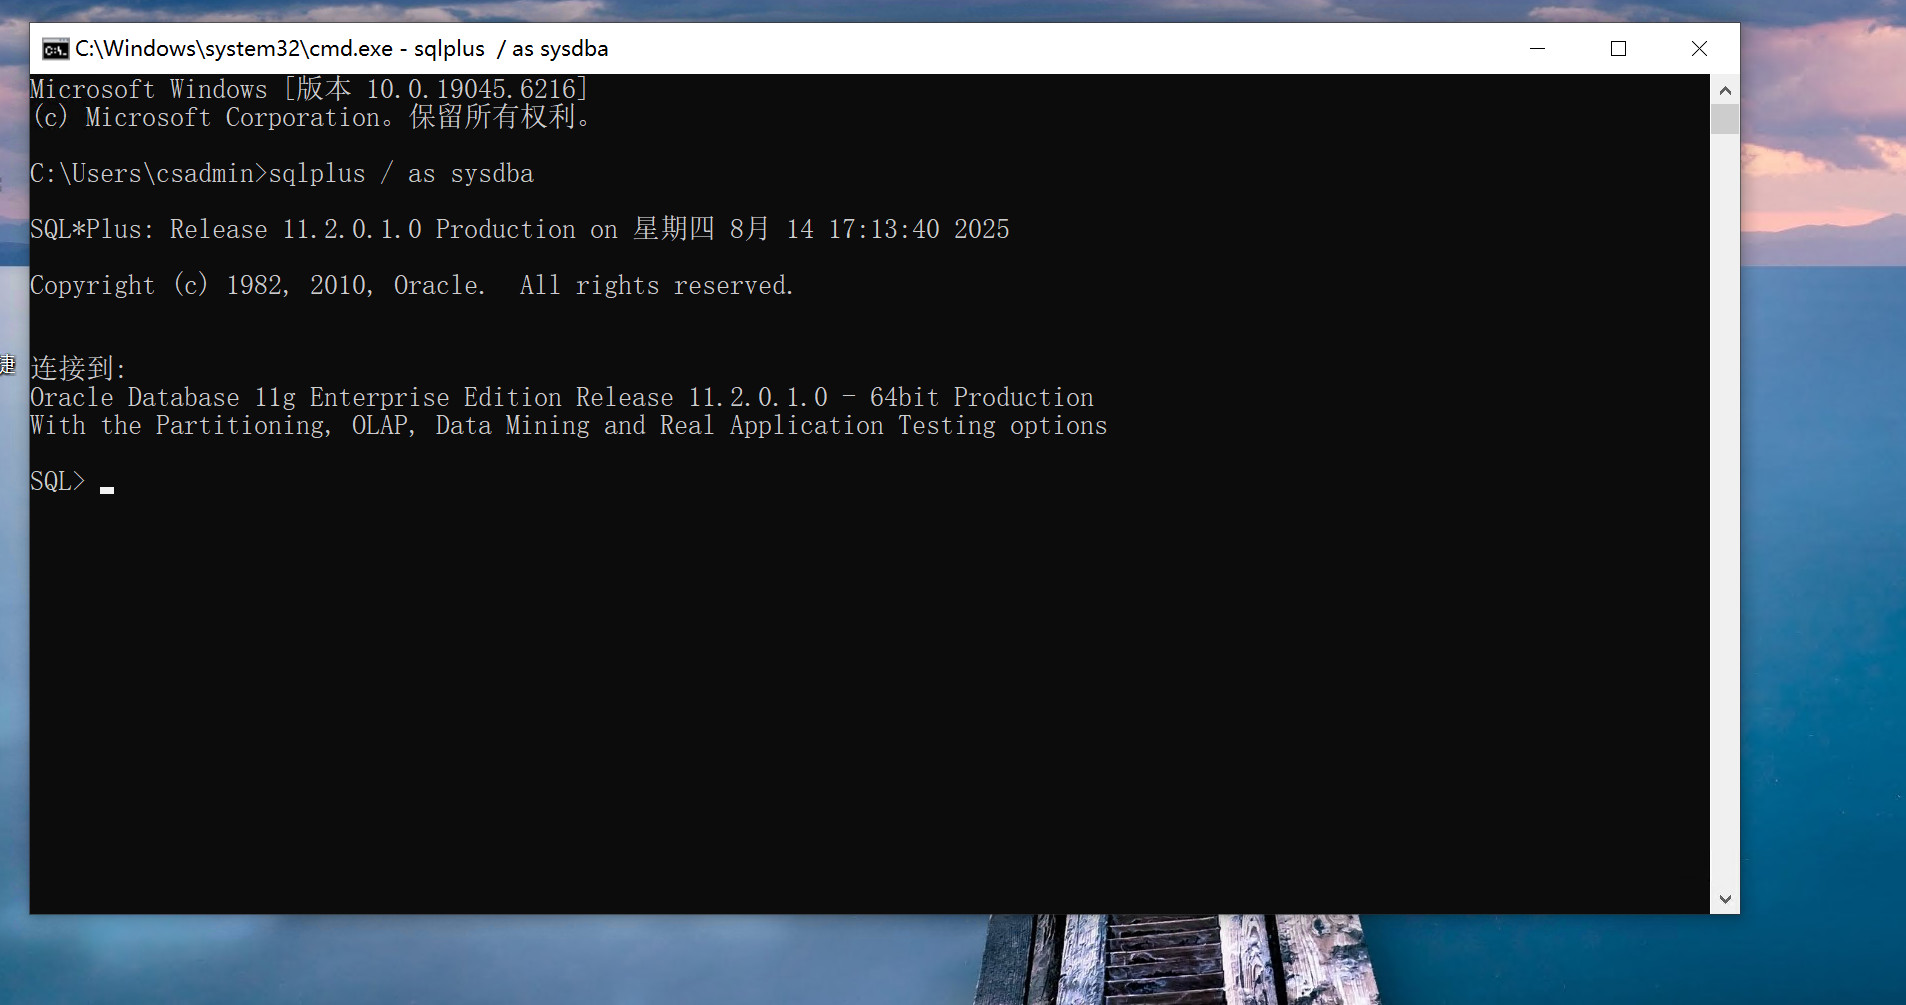The image size is (1906, 1005).
Task: Click the vertical scrollbar thumb
Action: point(1725,119)
